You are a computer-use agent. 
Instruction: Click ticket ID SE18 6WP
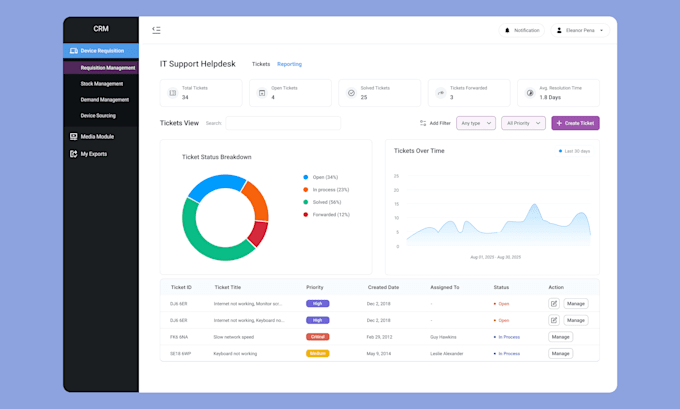[x=180, y=353]
